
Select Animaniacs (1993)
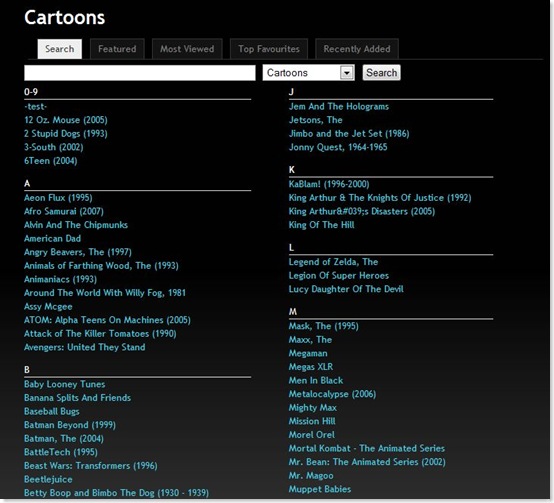[x=60, y=279]
